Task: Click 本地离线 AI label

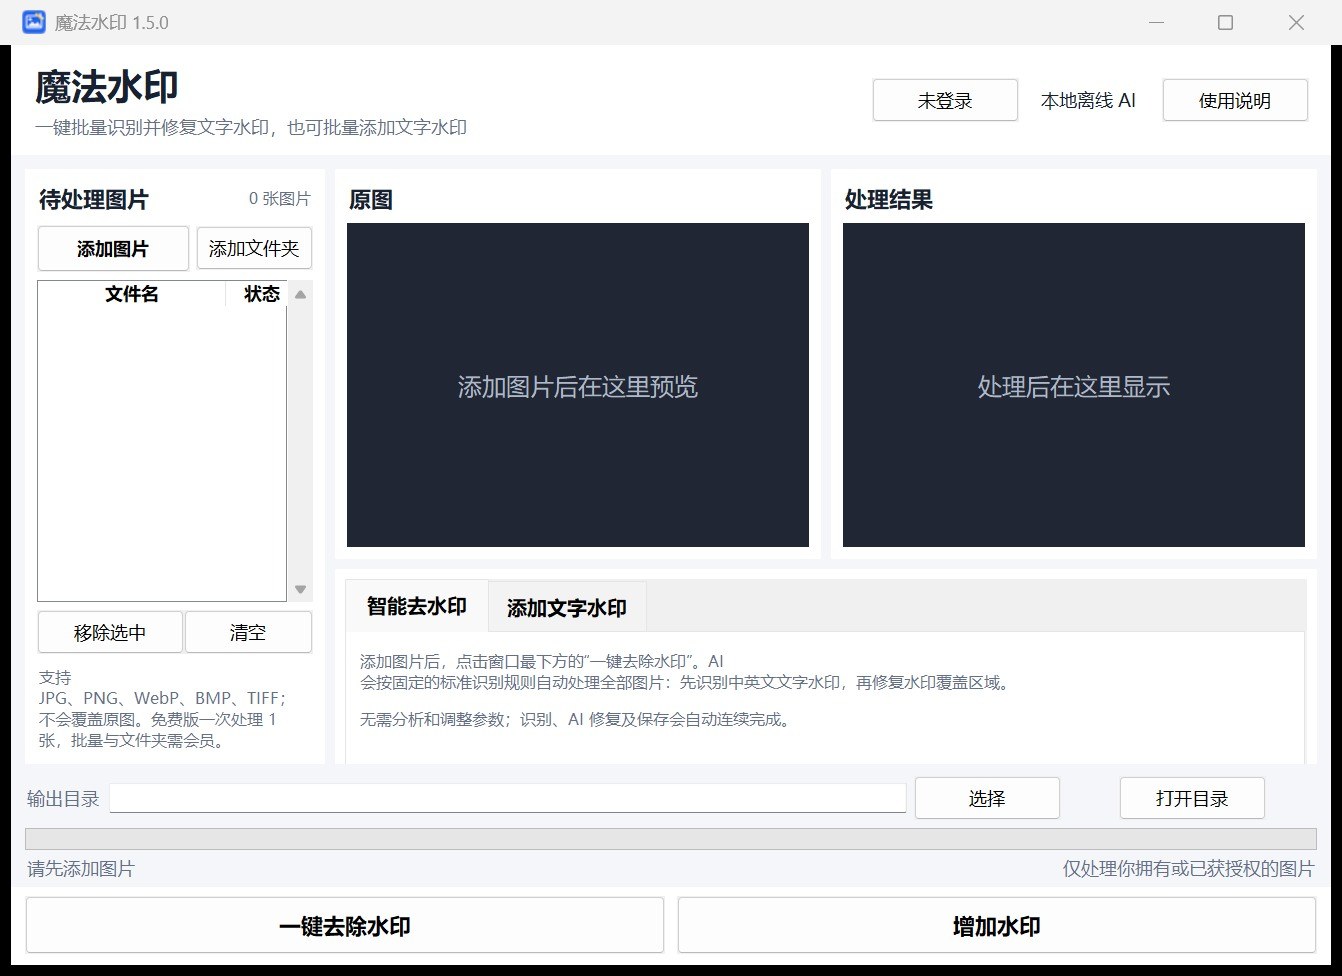Action: (x=1088, y=100)
